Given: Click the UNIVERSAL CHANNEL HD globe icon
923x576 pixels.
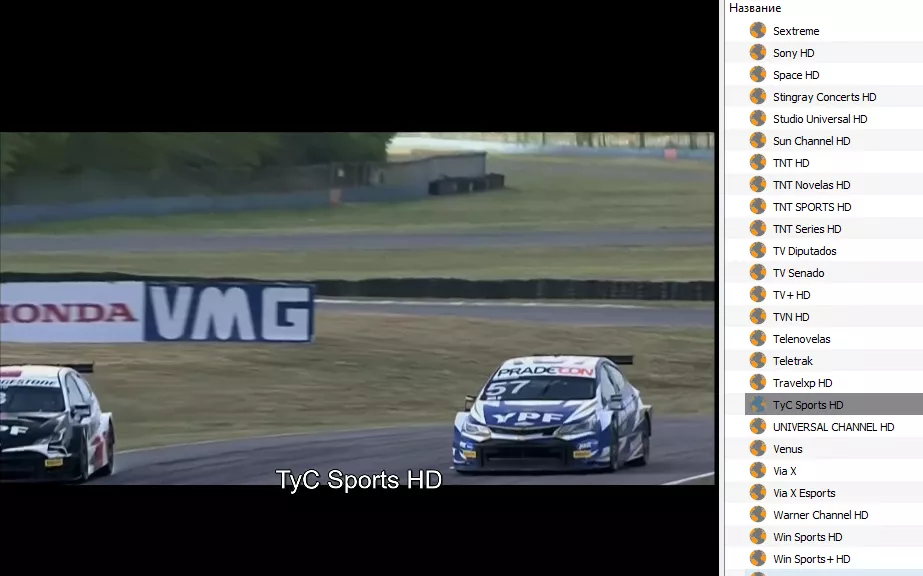Looking at the screenshot, I should (758, 427).
